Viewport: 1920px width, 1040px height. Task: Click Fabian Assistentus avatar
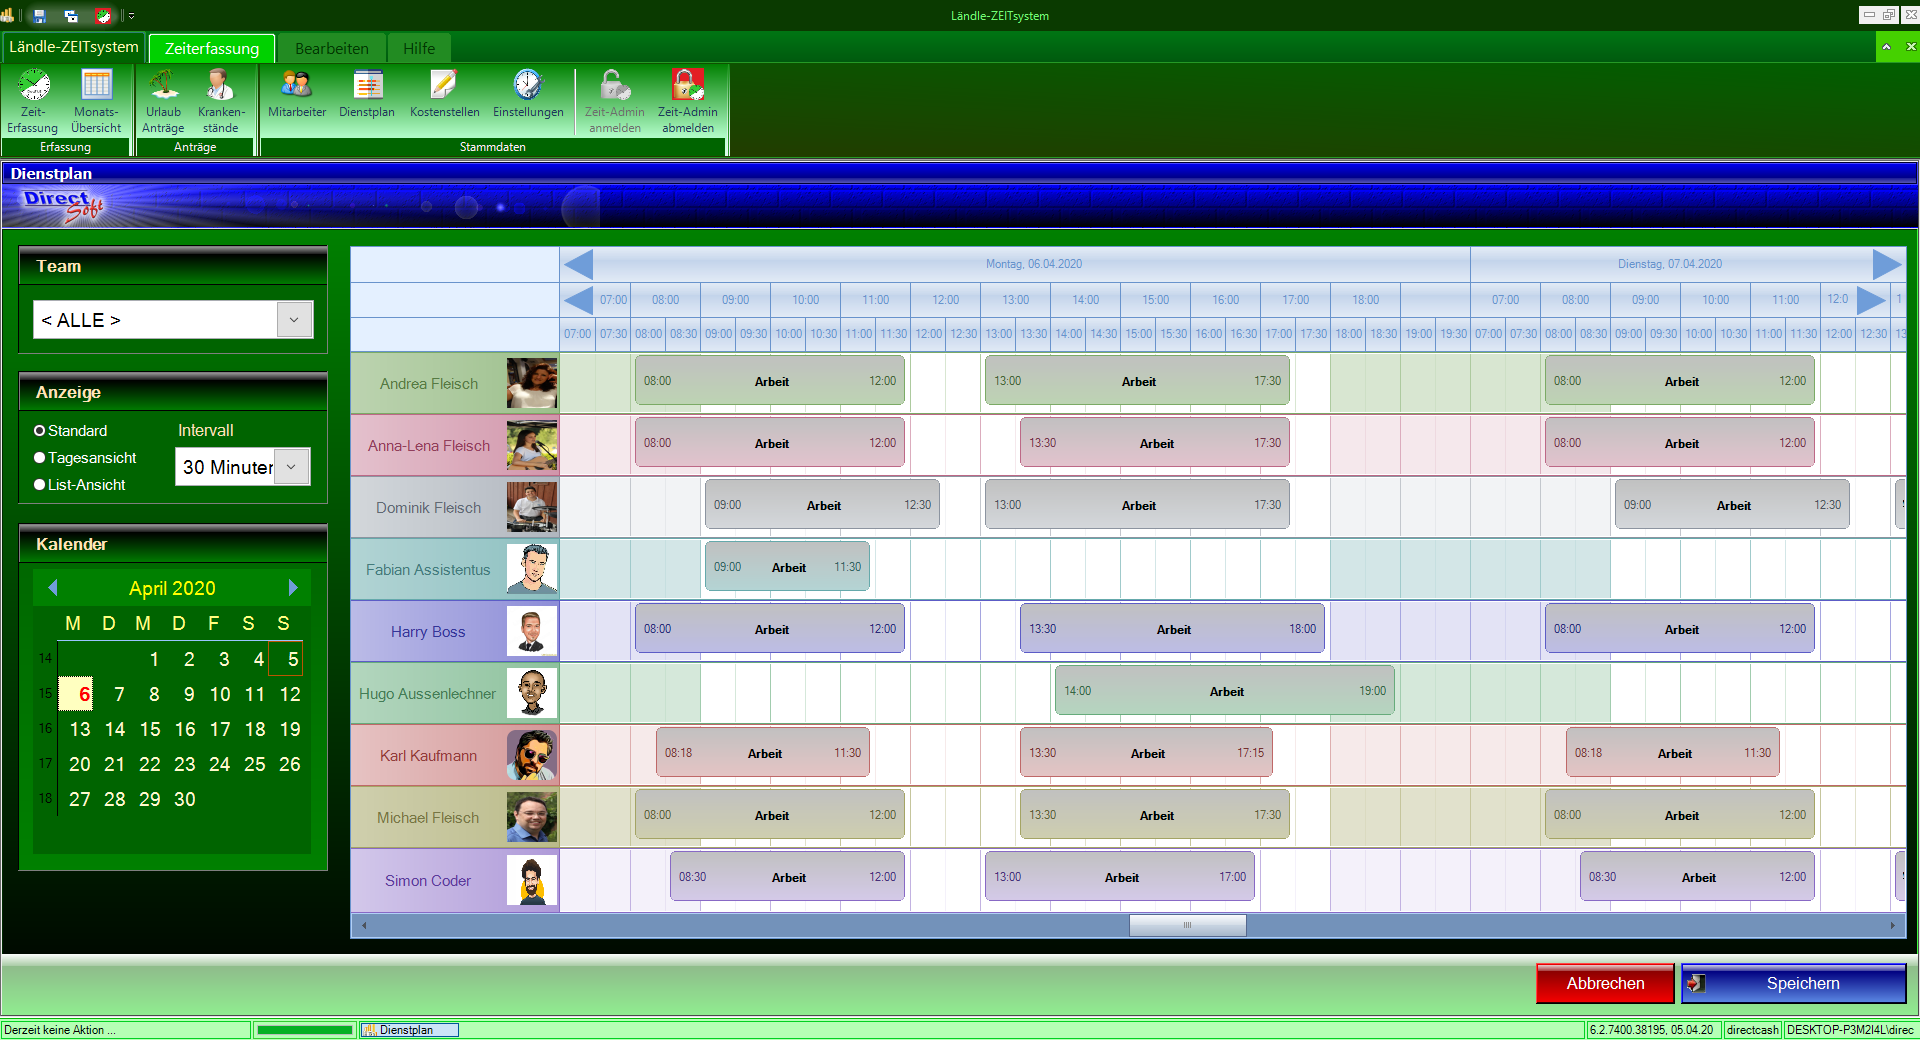pyautogui.click(x=532, y=569)
